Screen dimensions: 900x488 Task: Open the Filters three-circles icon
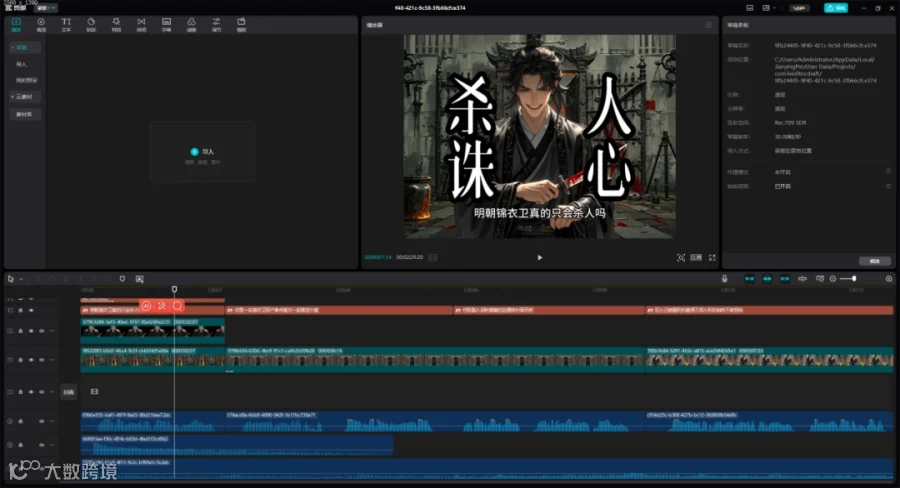[191, 25]
